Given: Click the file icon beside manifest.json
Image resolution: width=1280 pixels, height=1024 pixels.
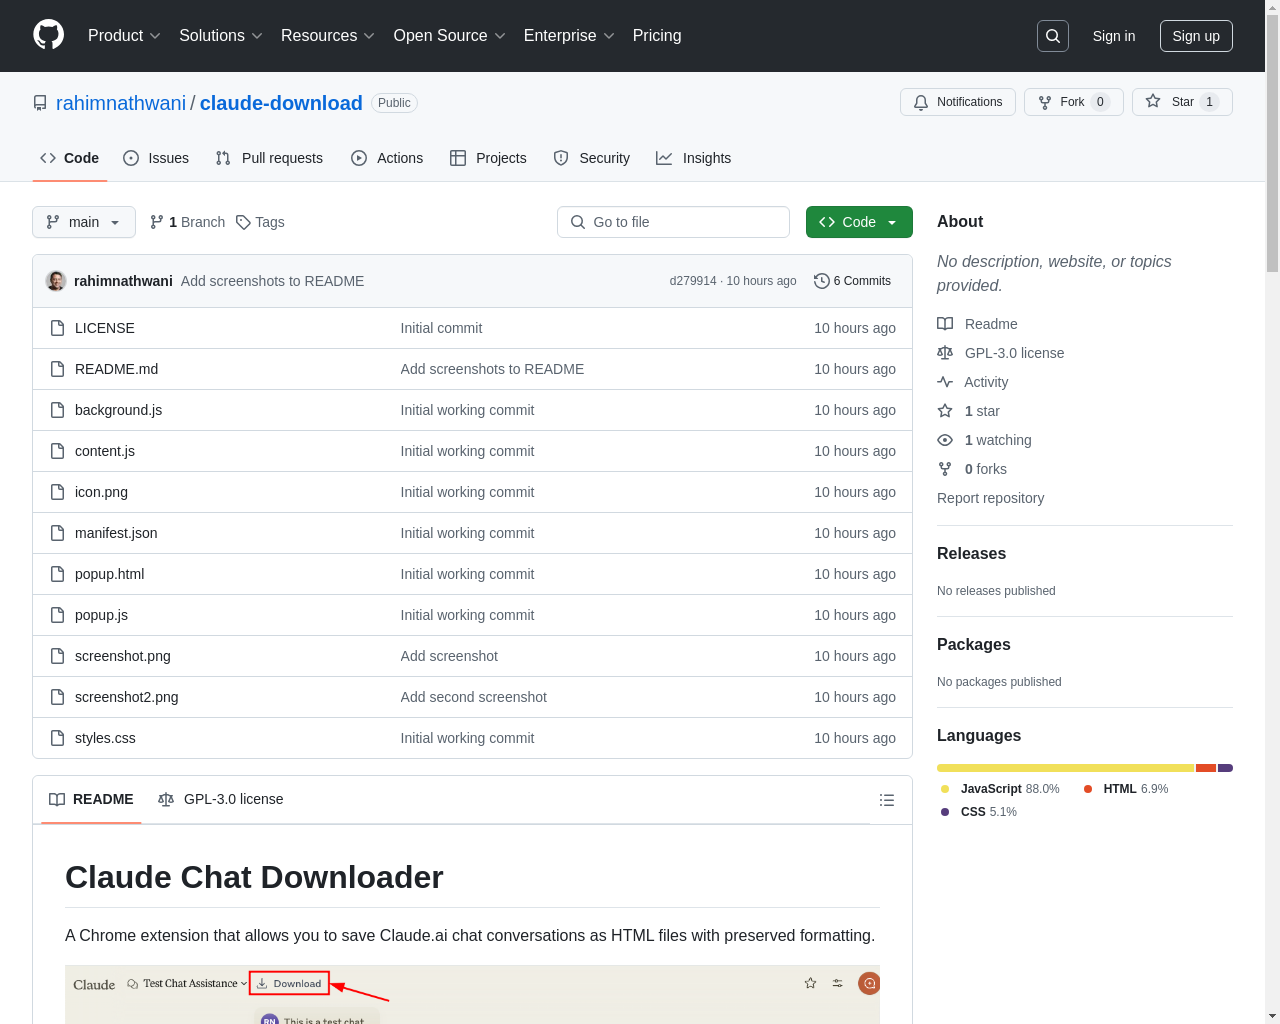Looking at the screenshot, I should (x=58, y=533).
